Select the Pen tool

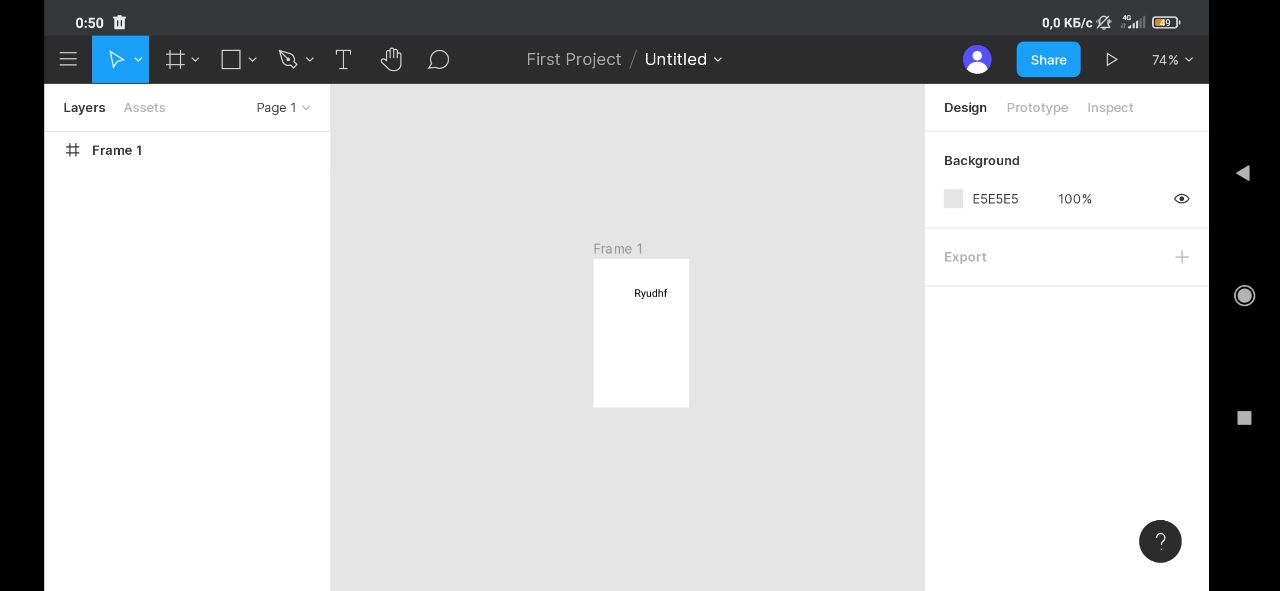pyautogui.click(x=288, y=60)
